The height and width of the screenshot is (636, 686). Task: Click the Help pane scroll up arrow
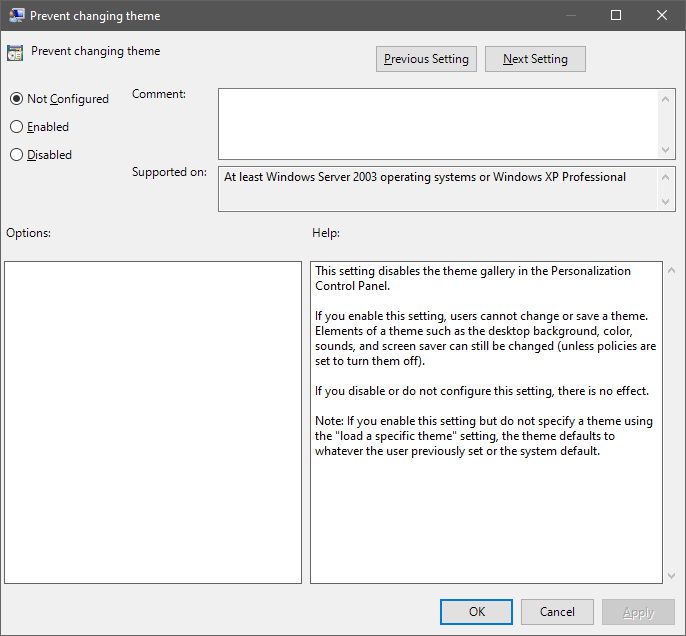pyautogui.click(x=670, y=271)
